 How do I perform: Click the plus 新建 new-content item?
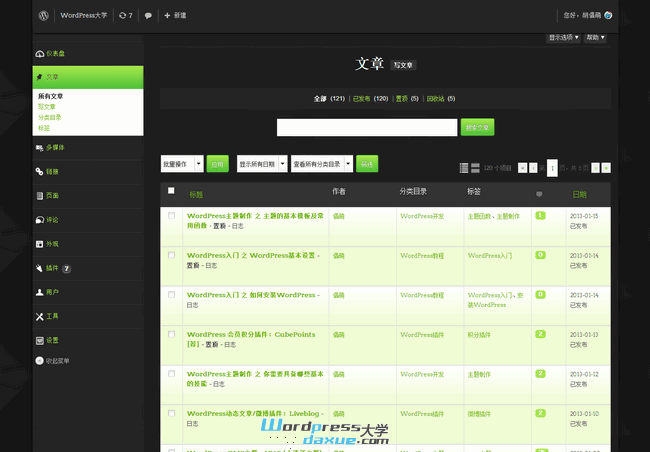tap(175, 16)
